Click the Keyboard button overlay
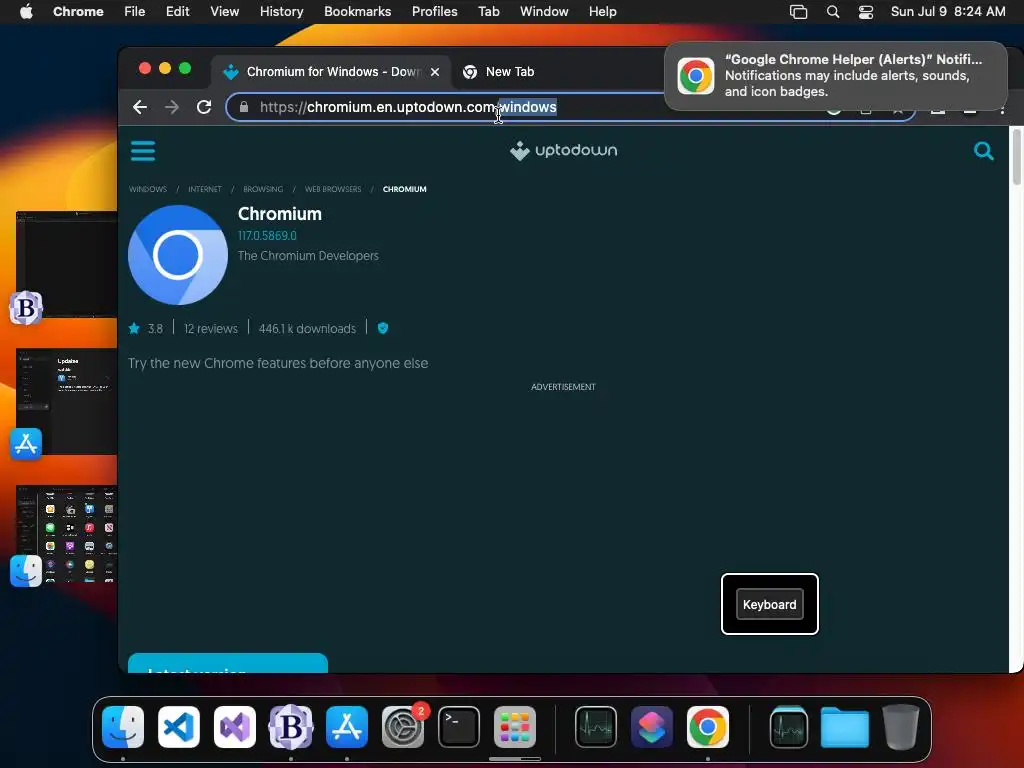 coord(769,604)
